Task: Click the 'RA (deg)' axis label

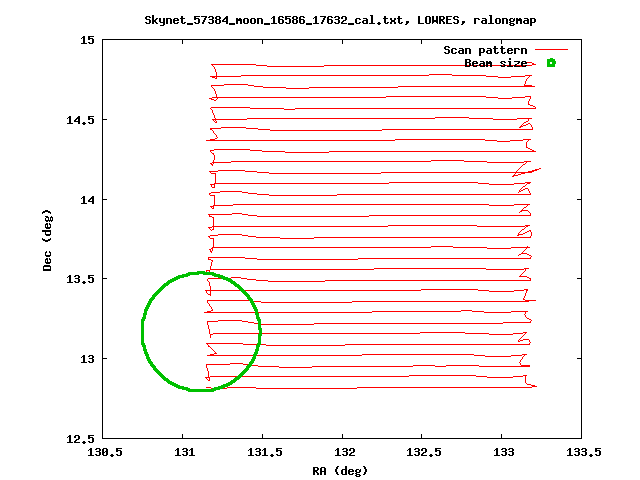Action: [340, 471]
